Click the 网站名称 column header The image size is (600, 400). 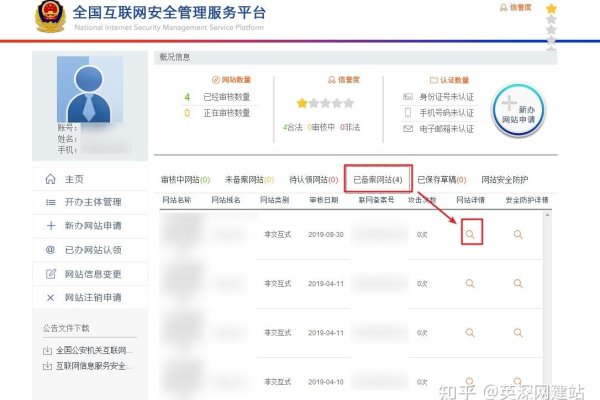(177, 200)
